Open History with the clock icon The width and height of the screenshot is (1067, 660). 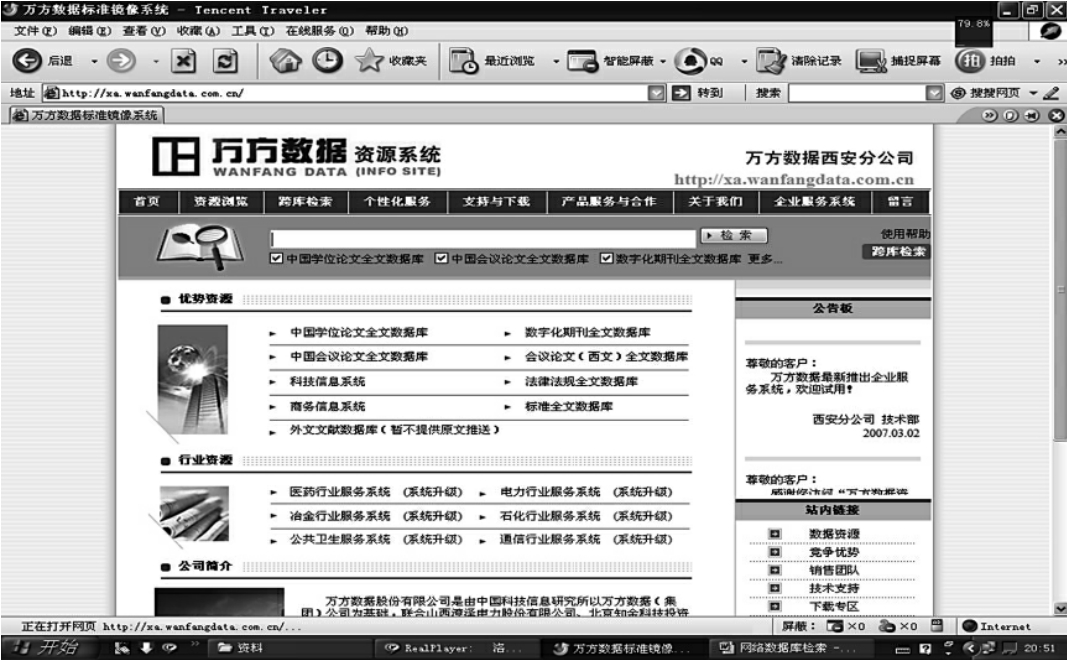click(x=327, y=61)
